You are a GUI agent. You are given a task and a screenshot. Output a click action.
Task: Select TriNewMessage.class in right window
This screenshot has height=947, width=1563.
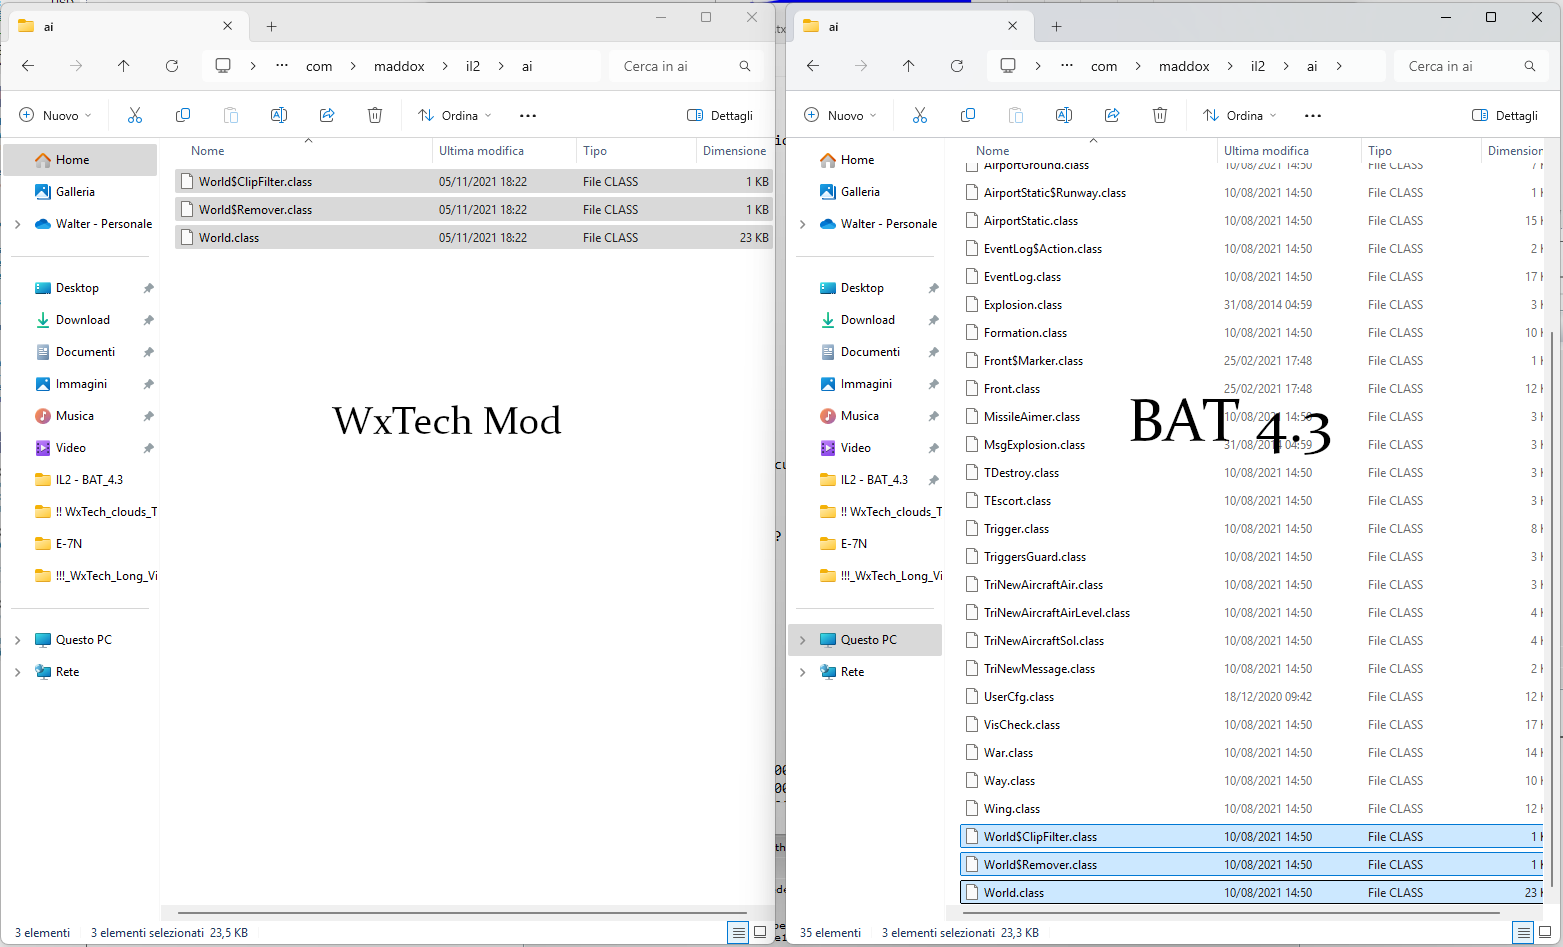pos(1252,669)
